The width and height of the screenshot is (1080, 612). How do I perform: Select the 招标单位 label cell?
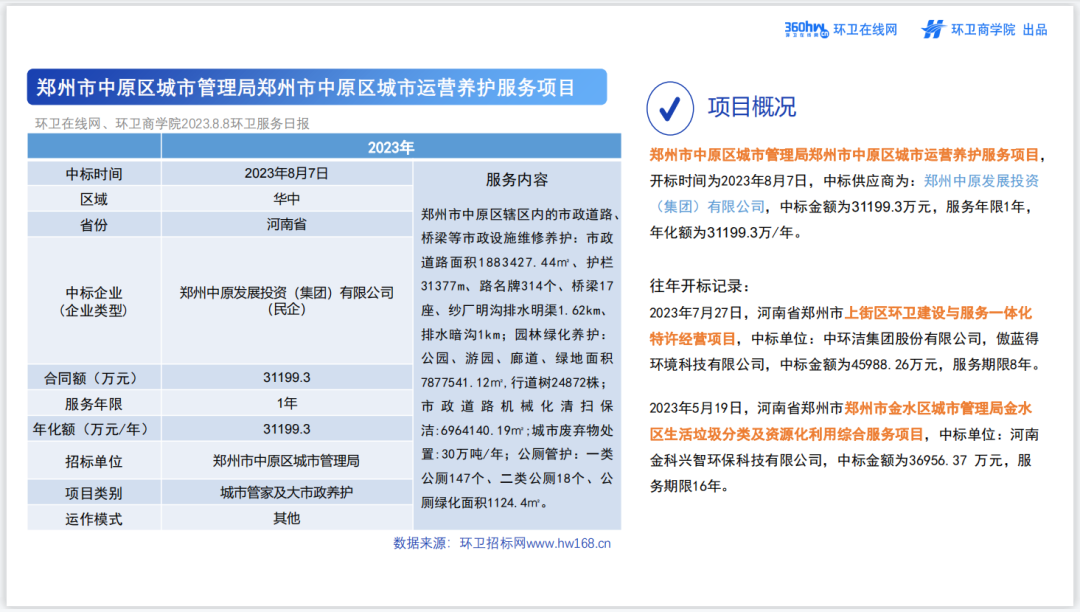click(x=94, y=461)
